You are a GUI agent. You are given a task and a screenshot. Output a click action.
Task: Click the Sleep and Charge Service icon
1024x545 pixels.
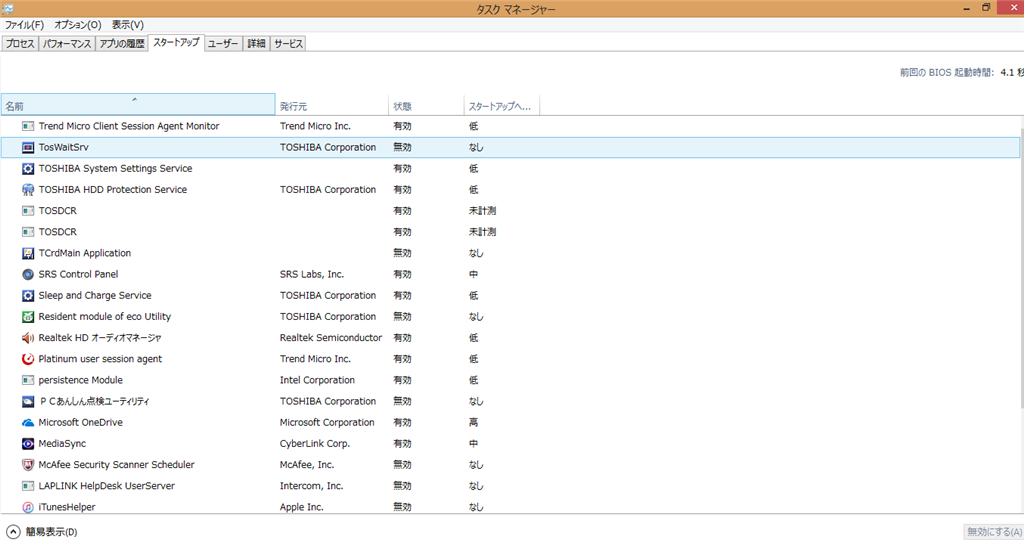click(27, 296)
